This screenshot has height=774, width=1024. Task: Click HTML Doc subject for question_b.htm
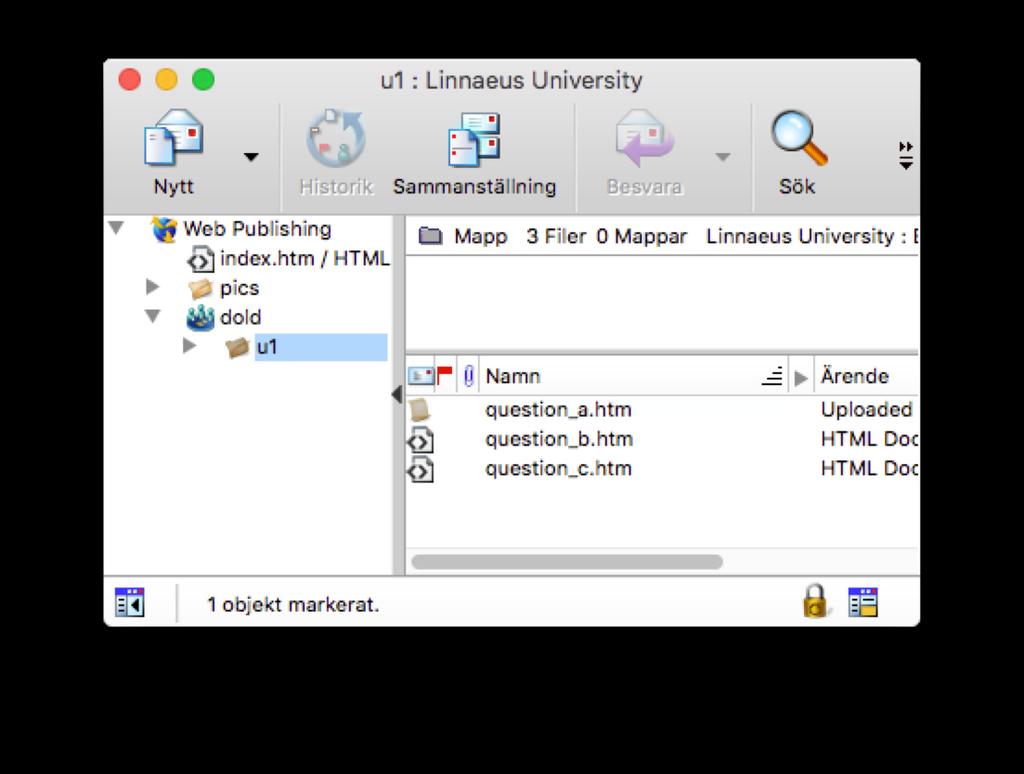pyautogui.click(x=869, y=439)
